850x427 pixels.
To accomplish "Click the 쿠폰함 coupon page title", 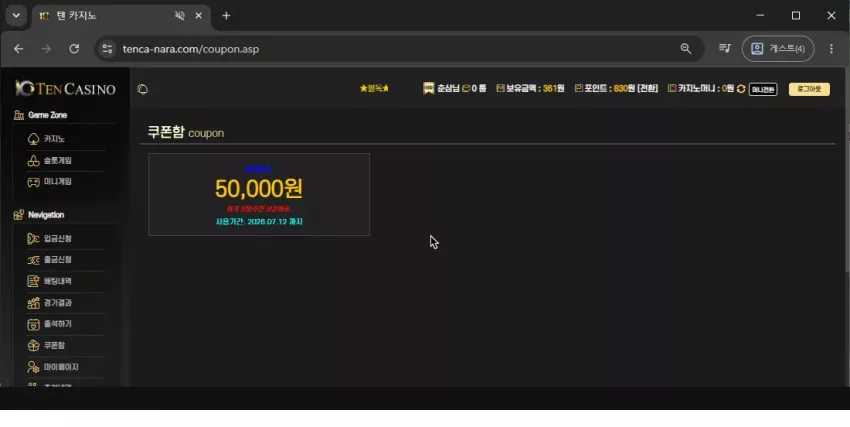I will tap(185, 132).
